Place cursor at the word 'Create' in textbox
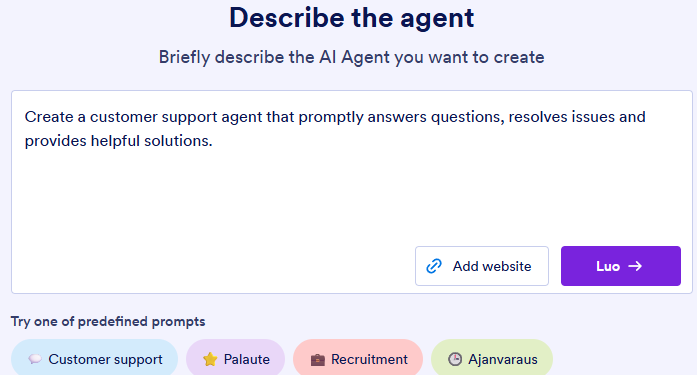Screen dimensions: 697x375 coord(49,117)
